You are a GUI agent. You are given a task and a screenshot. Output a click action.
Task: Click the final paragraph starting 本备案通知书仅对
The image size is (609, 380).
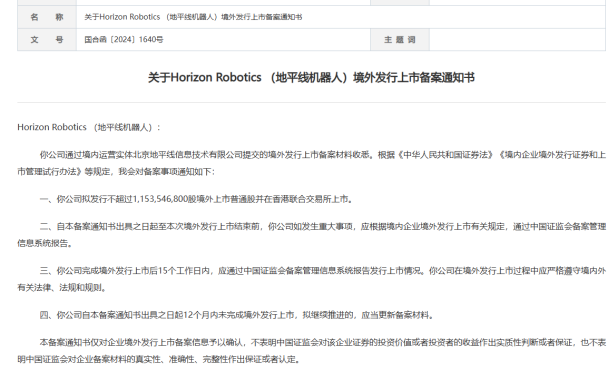click(311, 351)
